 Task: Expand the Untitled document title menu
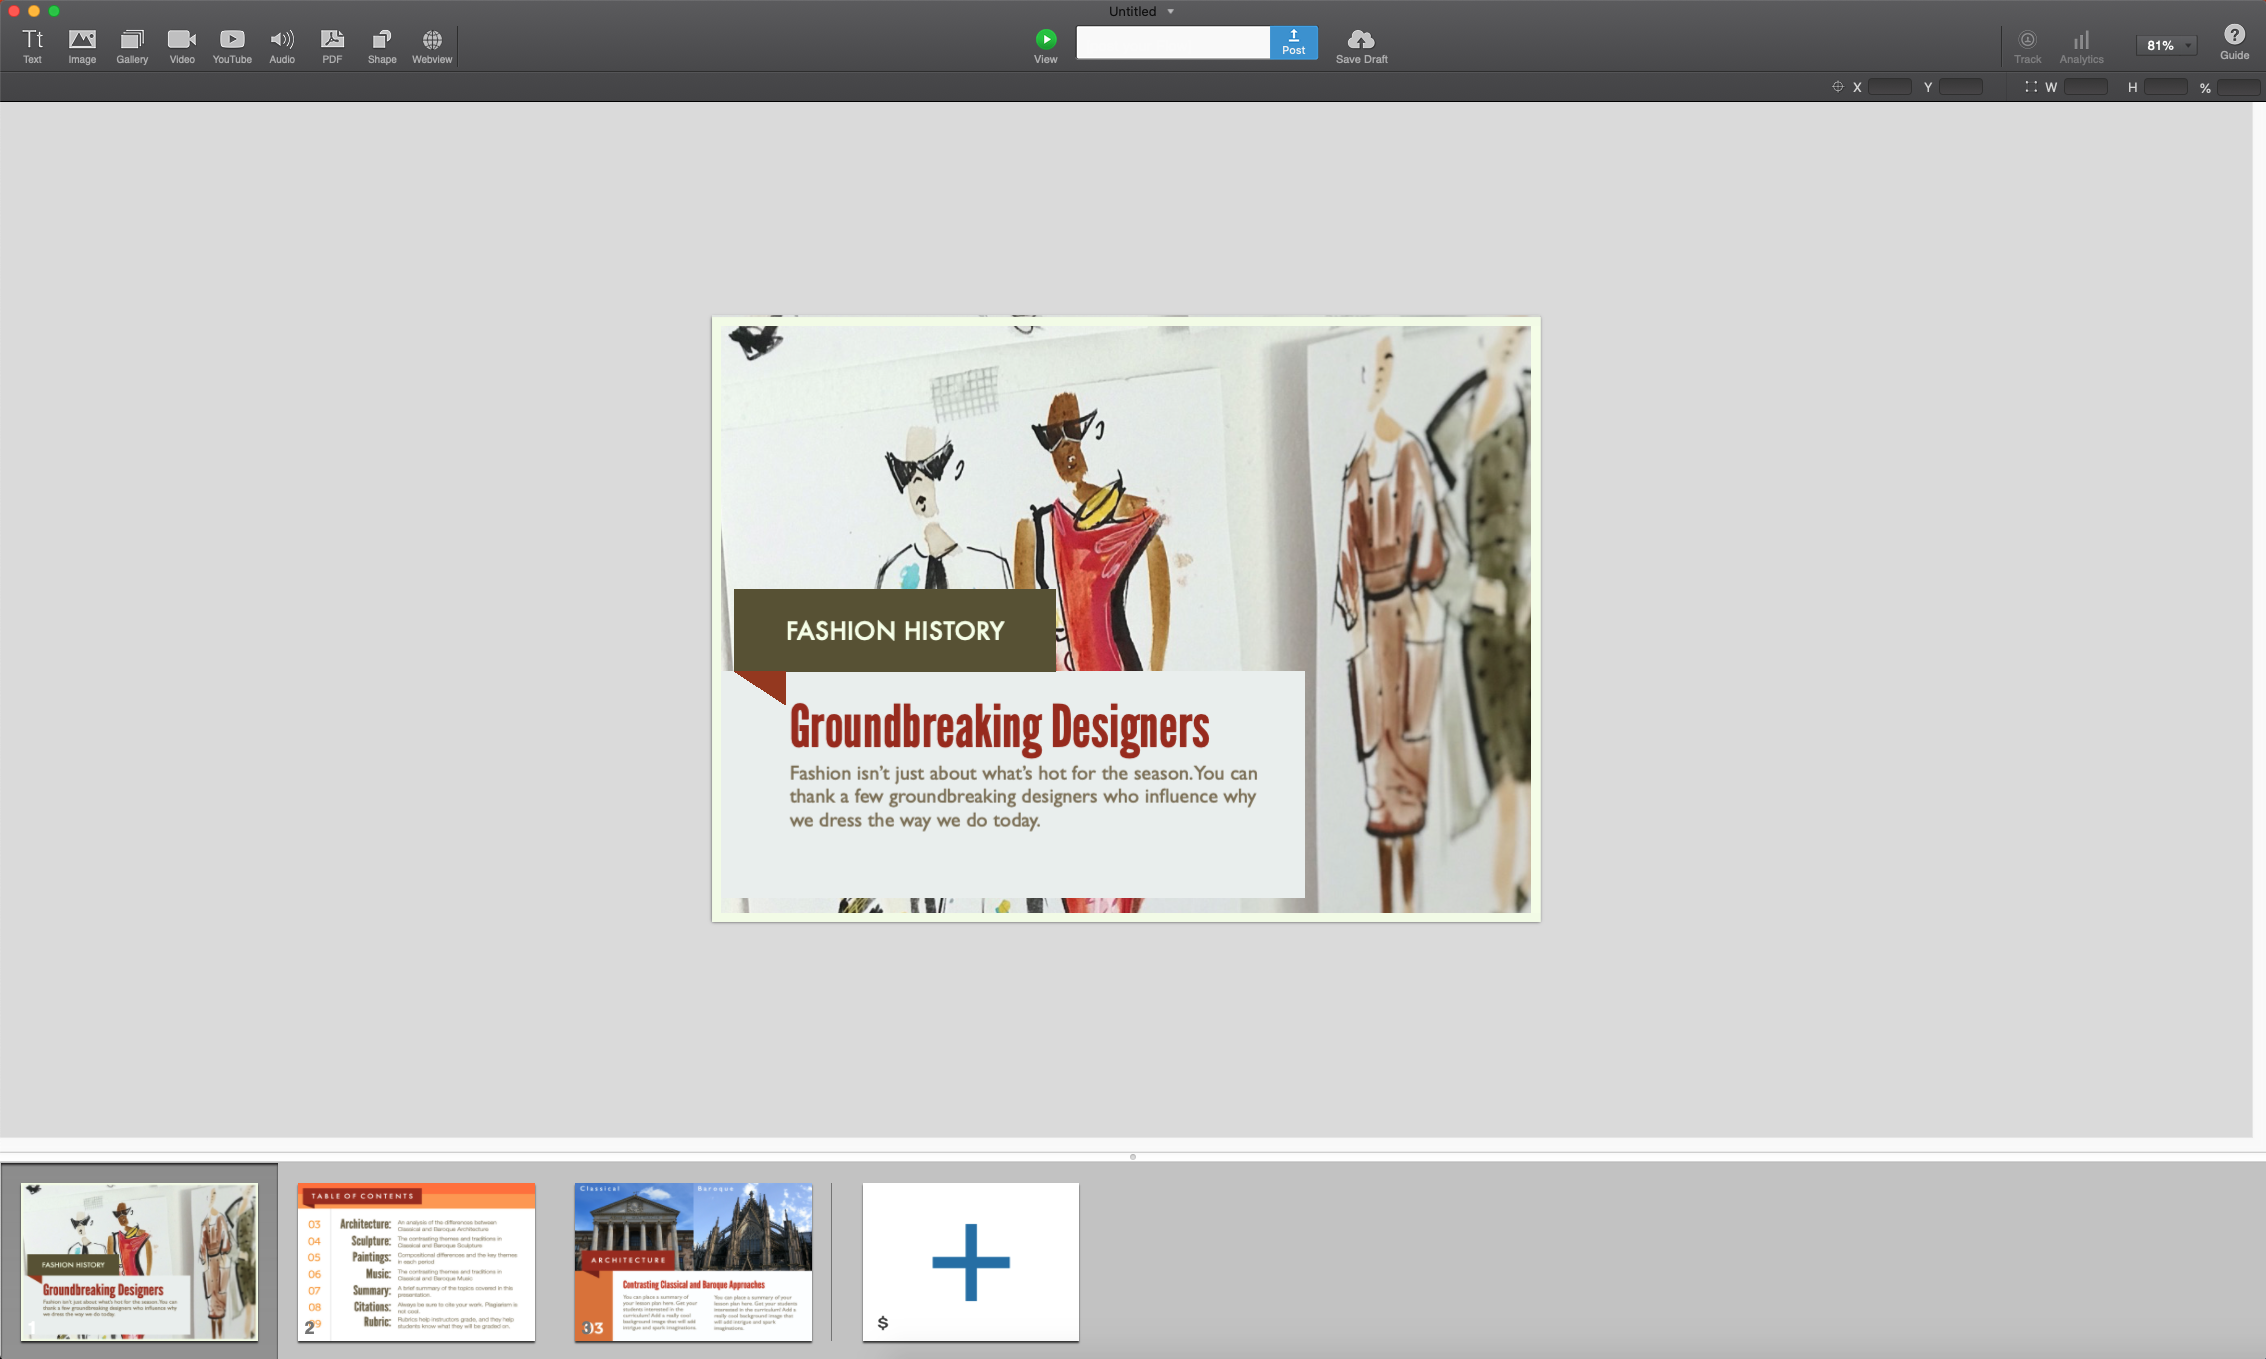1142,11
